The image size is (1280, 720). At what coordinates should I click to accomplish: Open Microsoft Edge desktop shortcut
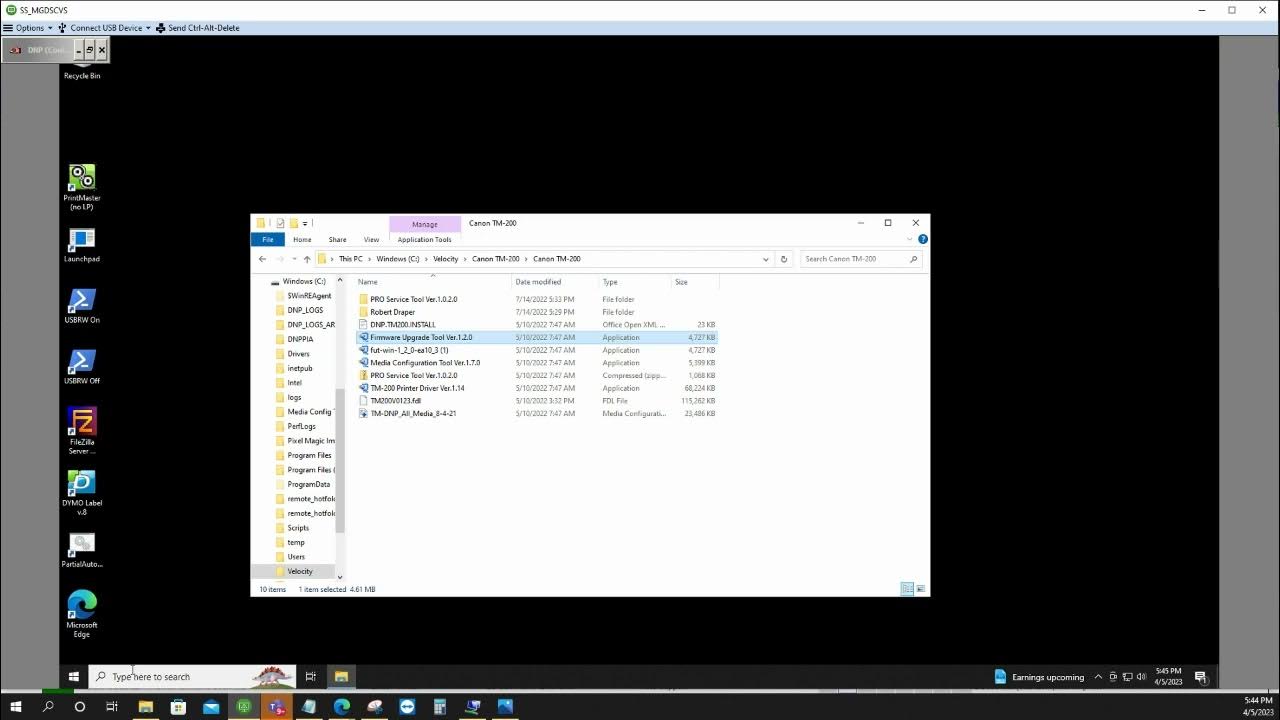click(x=82, y=614)
